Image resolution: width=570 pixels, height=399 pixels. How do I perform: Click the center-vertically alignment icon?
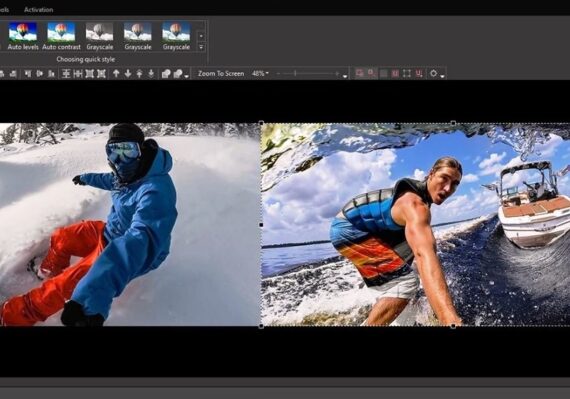point(66,74)
